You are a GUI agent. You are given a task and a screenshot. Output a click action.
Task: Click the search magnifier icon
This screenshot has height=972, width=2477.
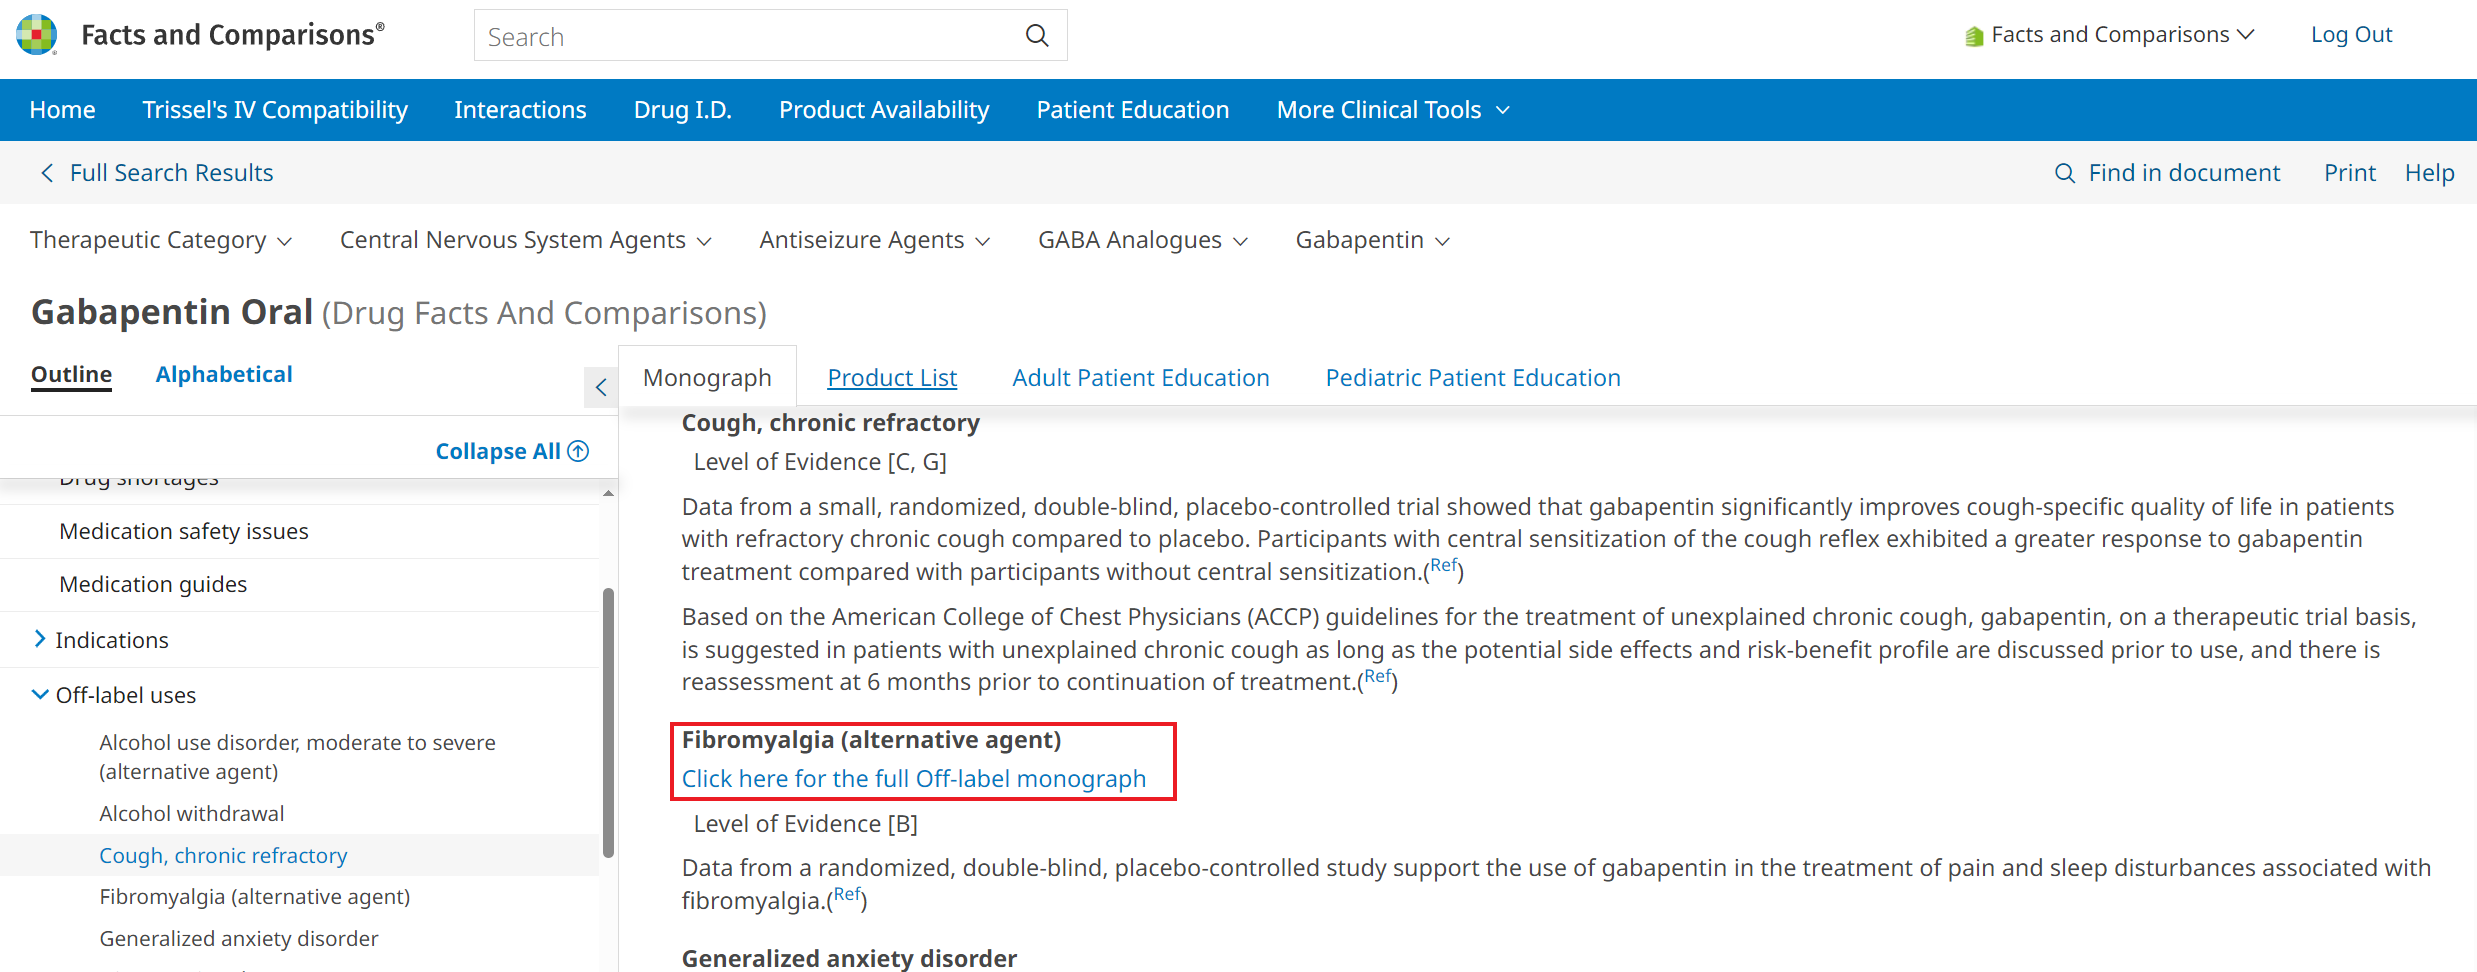[x=1037, y=36]
